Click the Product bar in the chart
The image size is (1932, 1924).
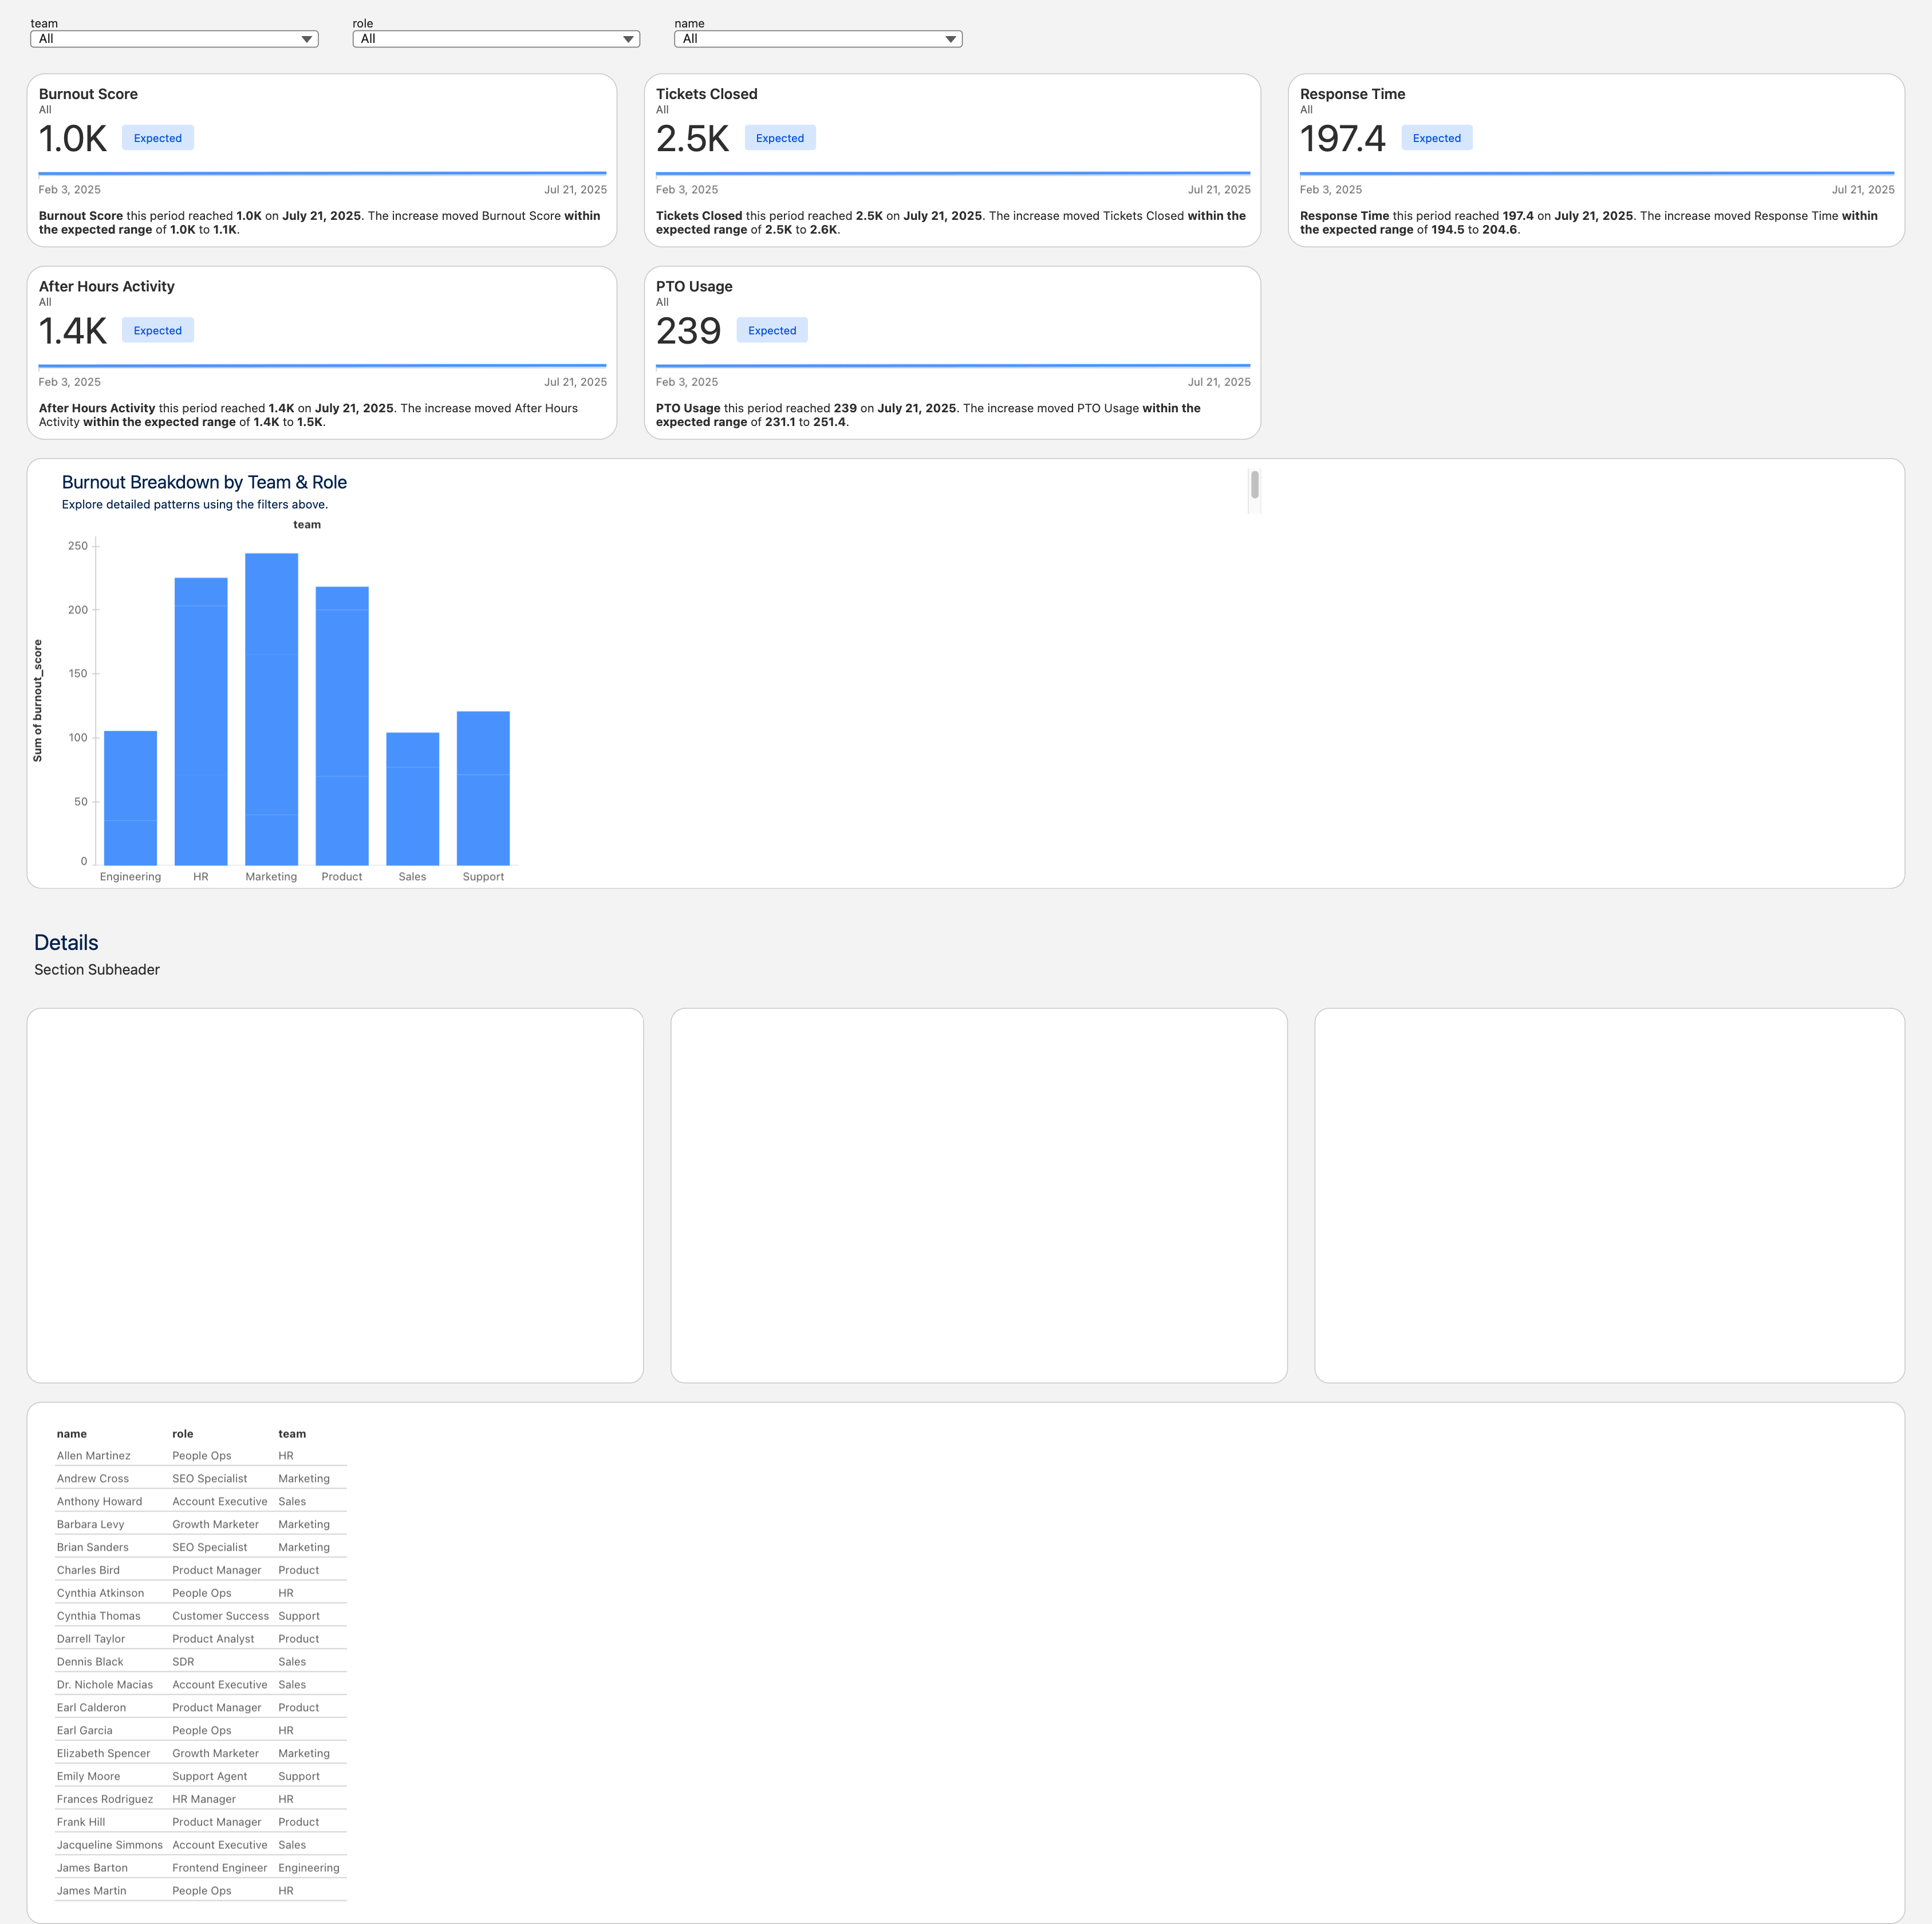pos(342,725)
